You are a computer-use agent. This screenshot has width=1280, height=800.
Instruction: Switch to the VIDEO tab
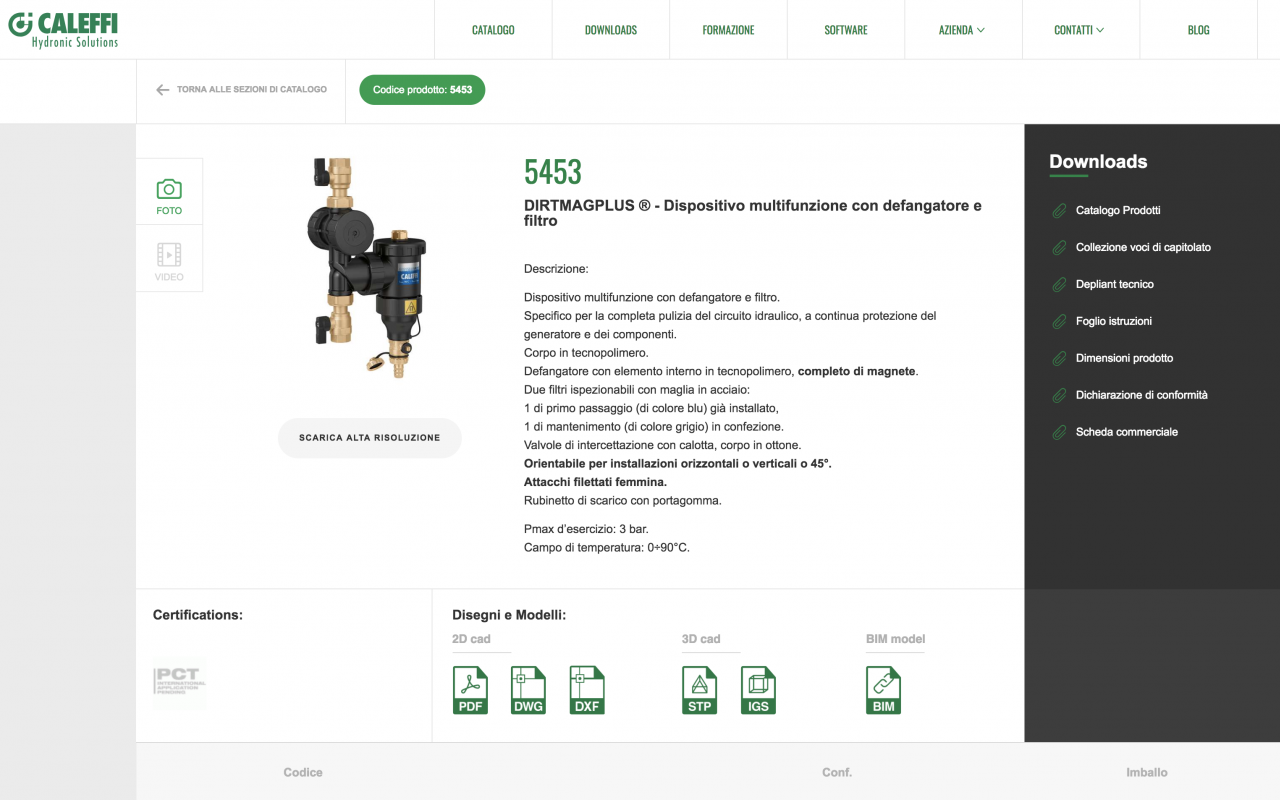[x=169, y=259]
